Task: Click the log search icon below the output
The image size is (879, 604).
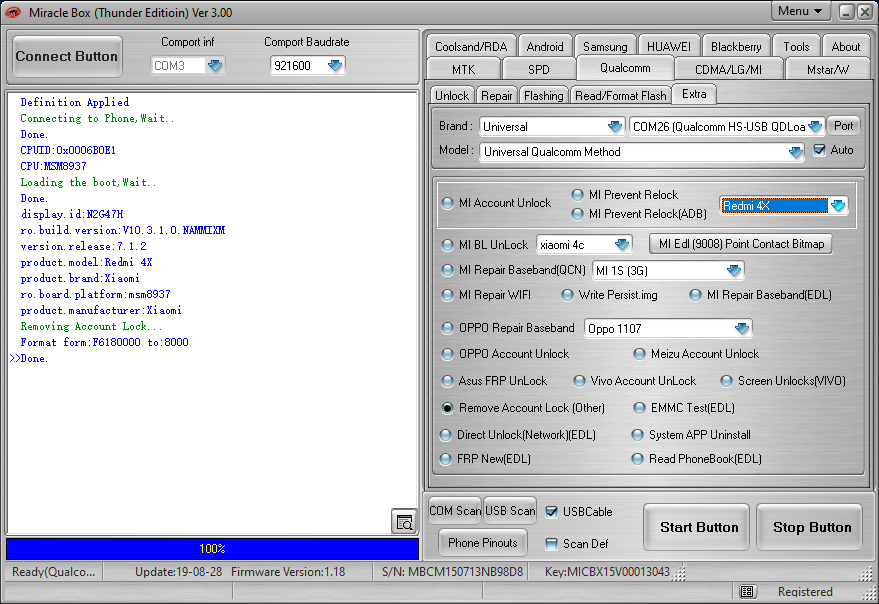Action: tap(404, 522)
